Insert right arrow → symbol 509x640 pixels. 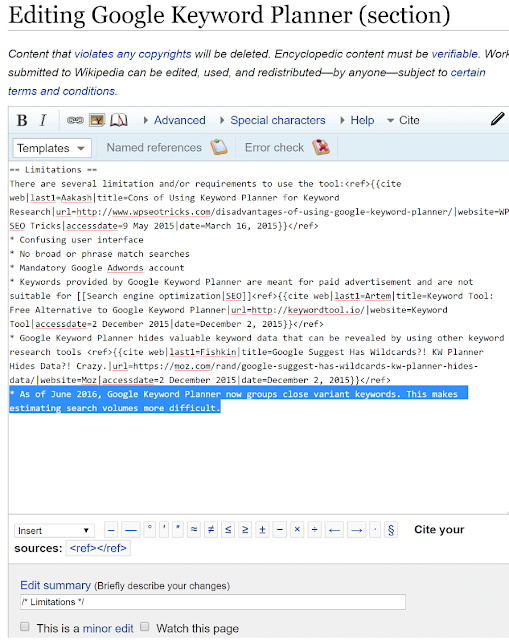click(356, 530)
